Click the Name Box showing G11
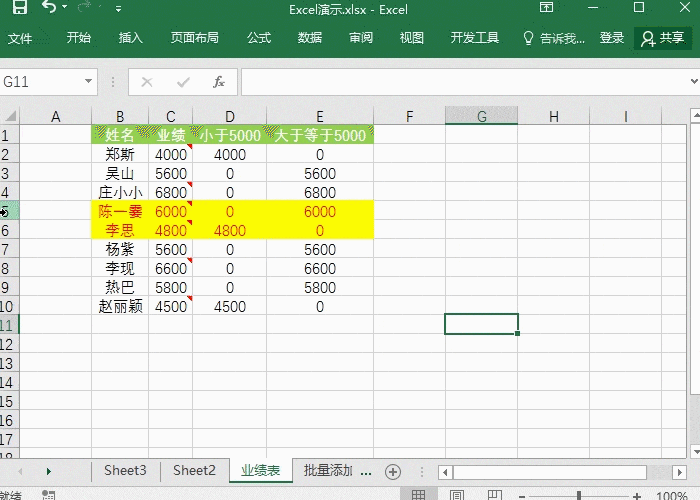Screen dimensions: 700x500 pos(42,82)
